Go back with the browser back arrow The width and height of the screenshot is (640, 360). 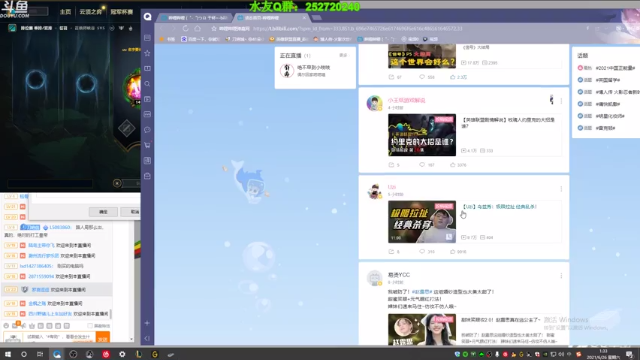coord(162,29)
